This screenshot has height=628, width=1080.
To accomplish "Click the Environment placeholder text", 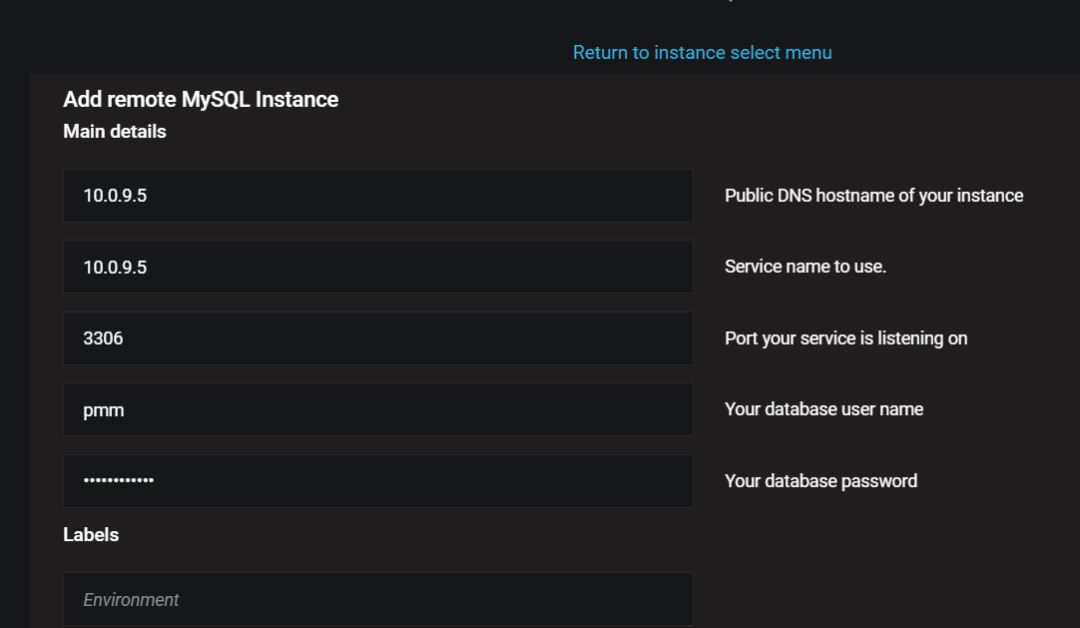I will (131, 600).
